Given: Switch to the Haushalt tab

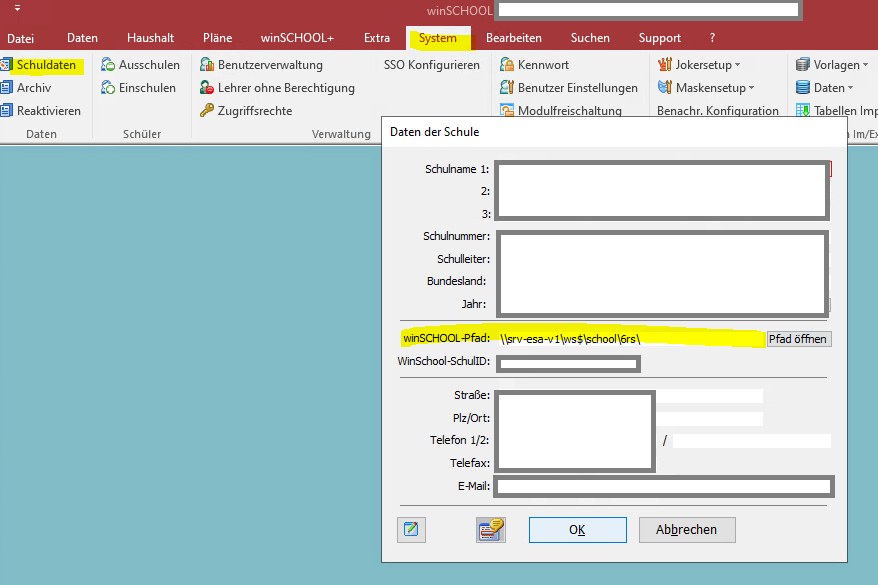Looking at the screenshot, I should (150, 38).
